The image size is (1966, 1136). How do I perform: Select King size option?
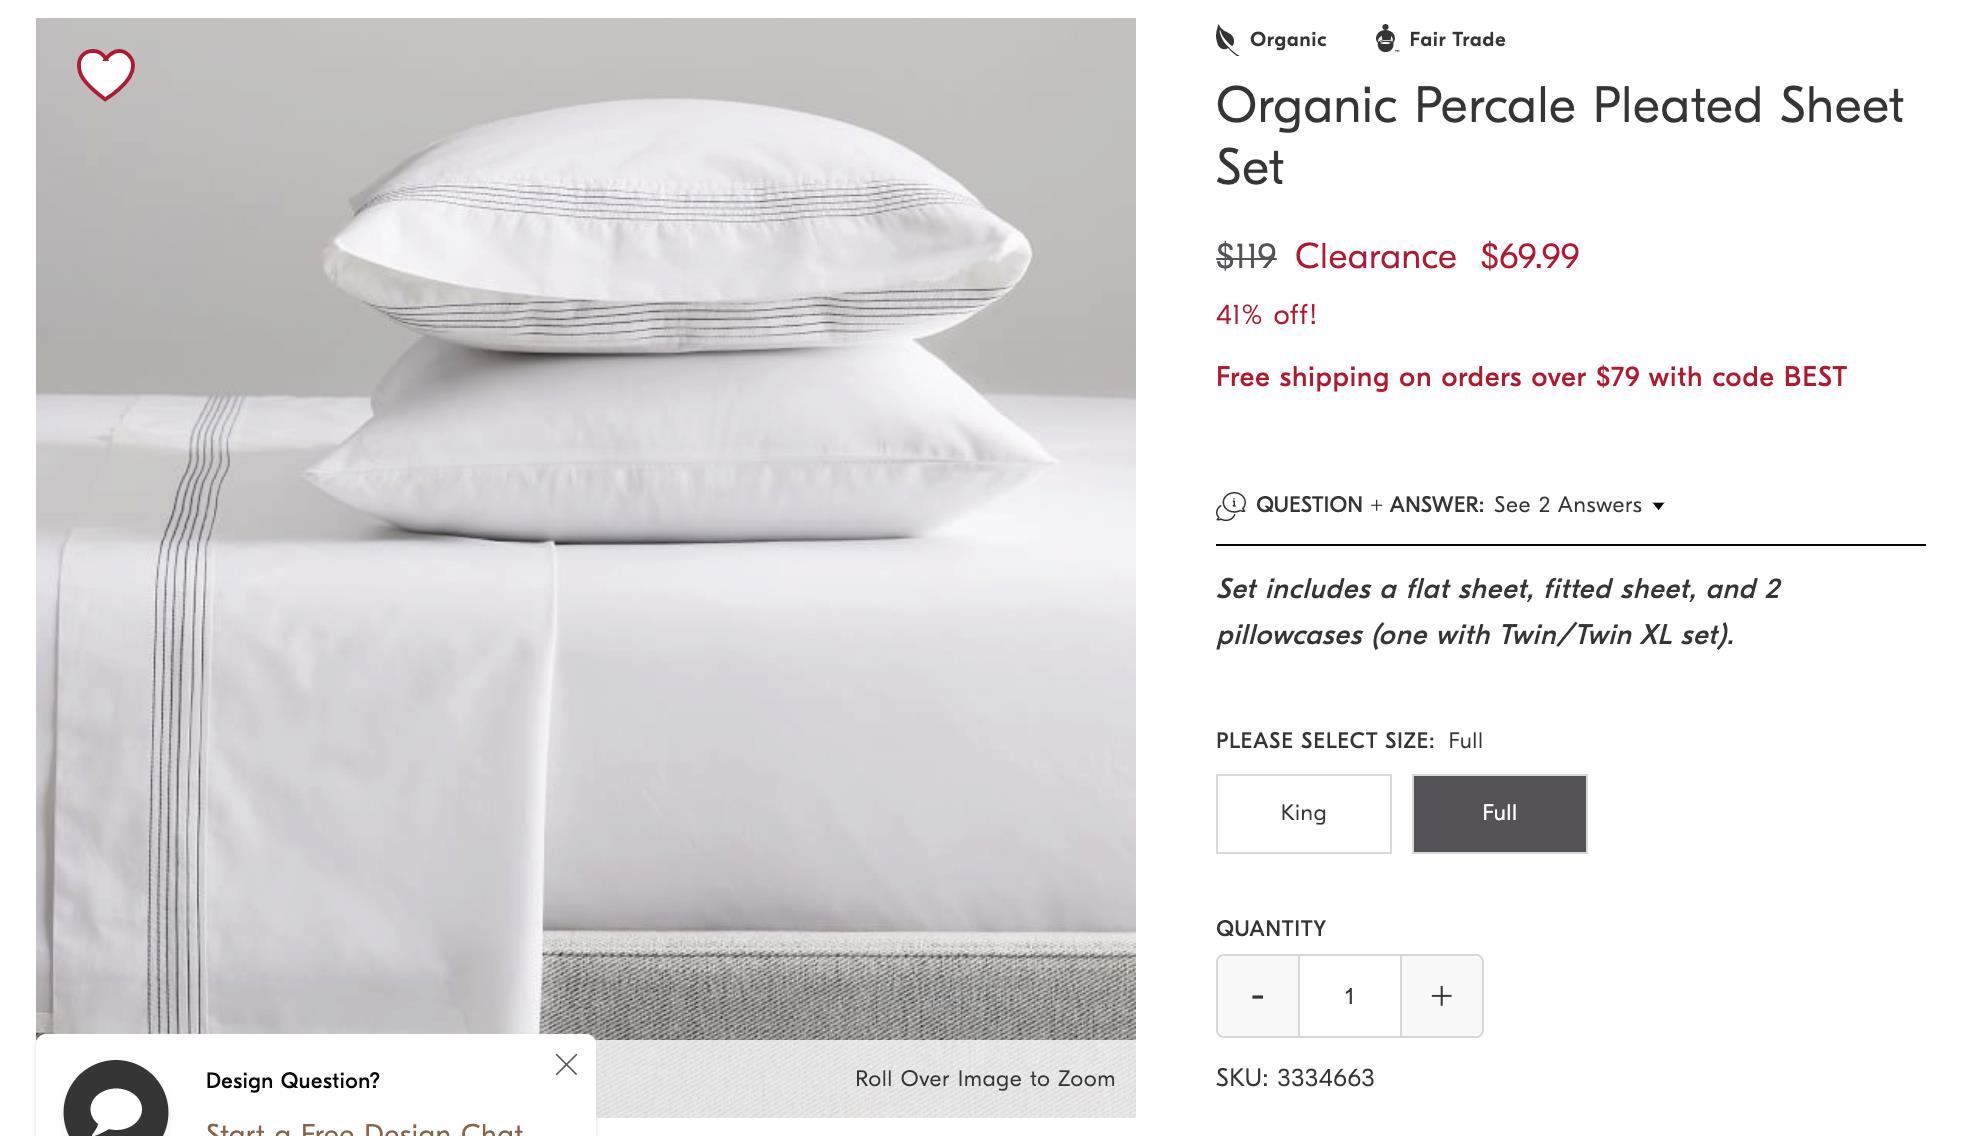[x=1303, y=813]
